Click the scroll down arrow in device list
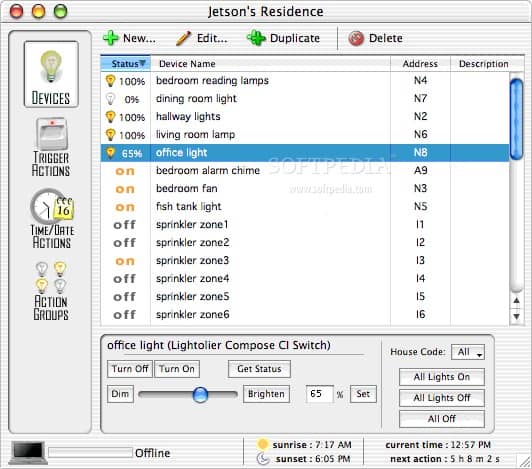 516,316
